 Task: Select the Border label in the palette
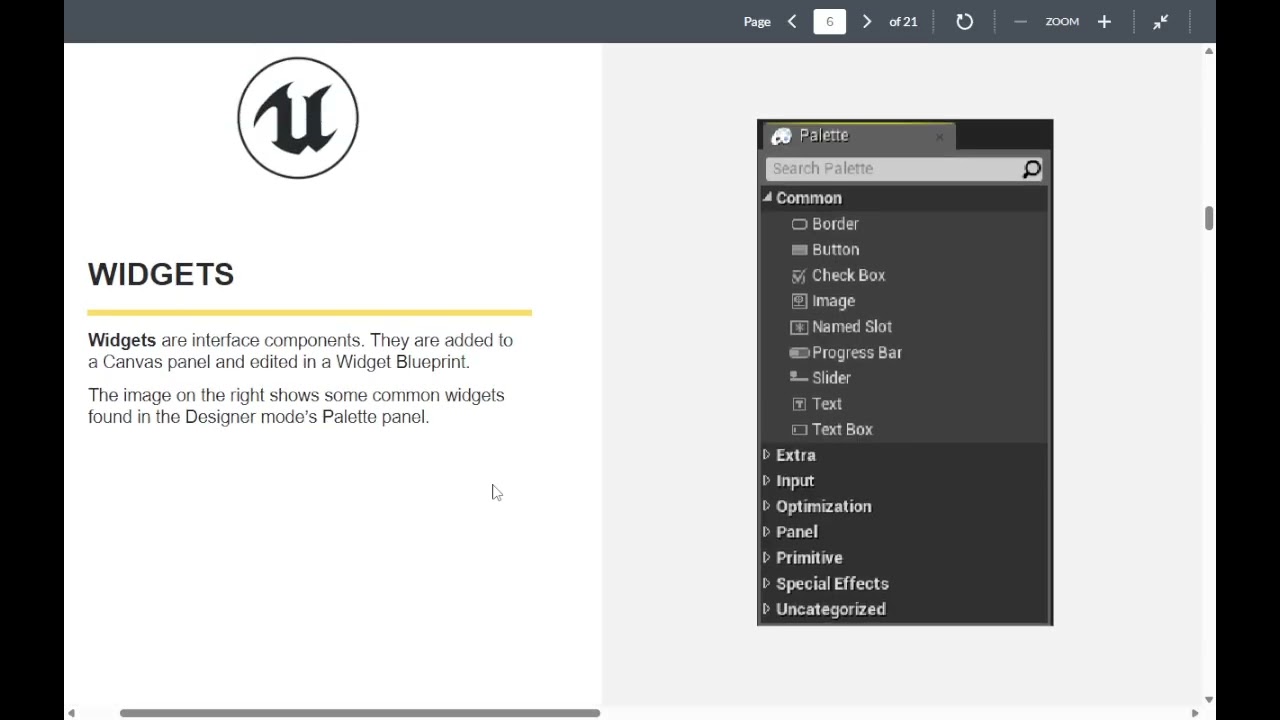click(835, 224)
